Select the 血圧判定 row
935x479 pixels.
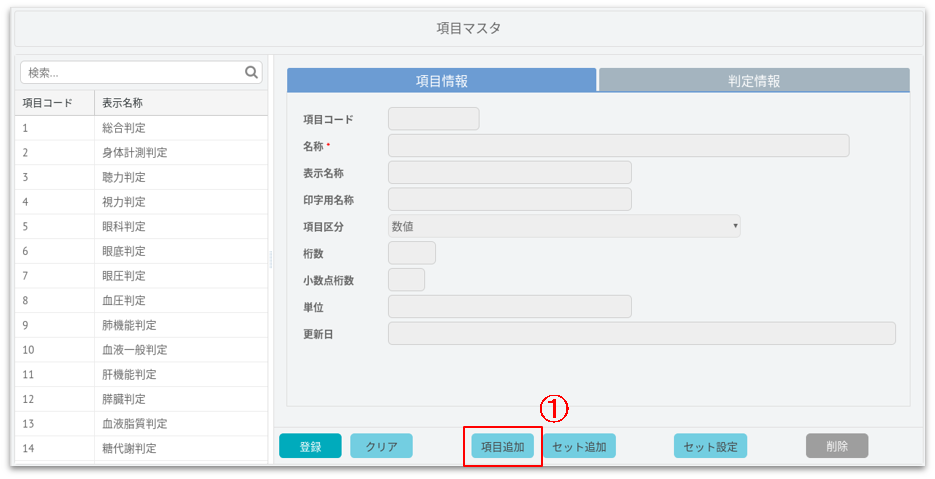(x=141, y=300)
